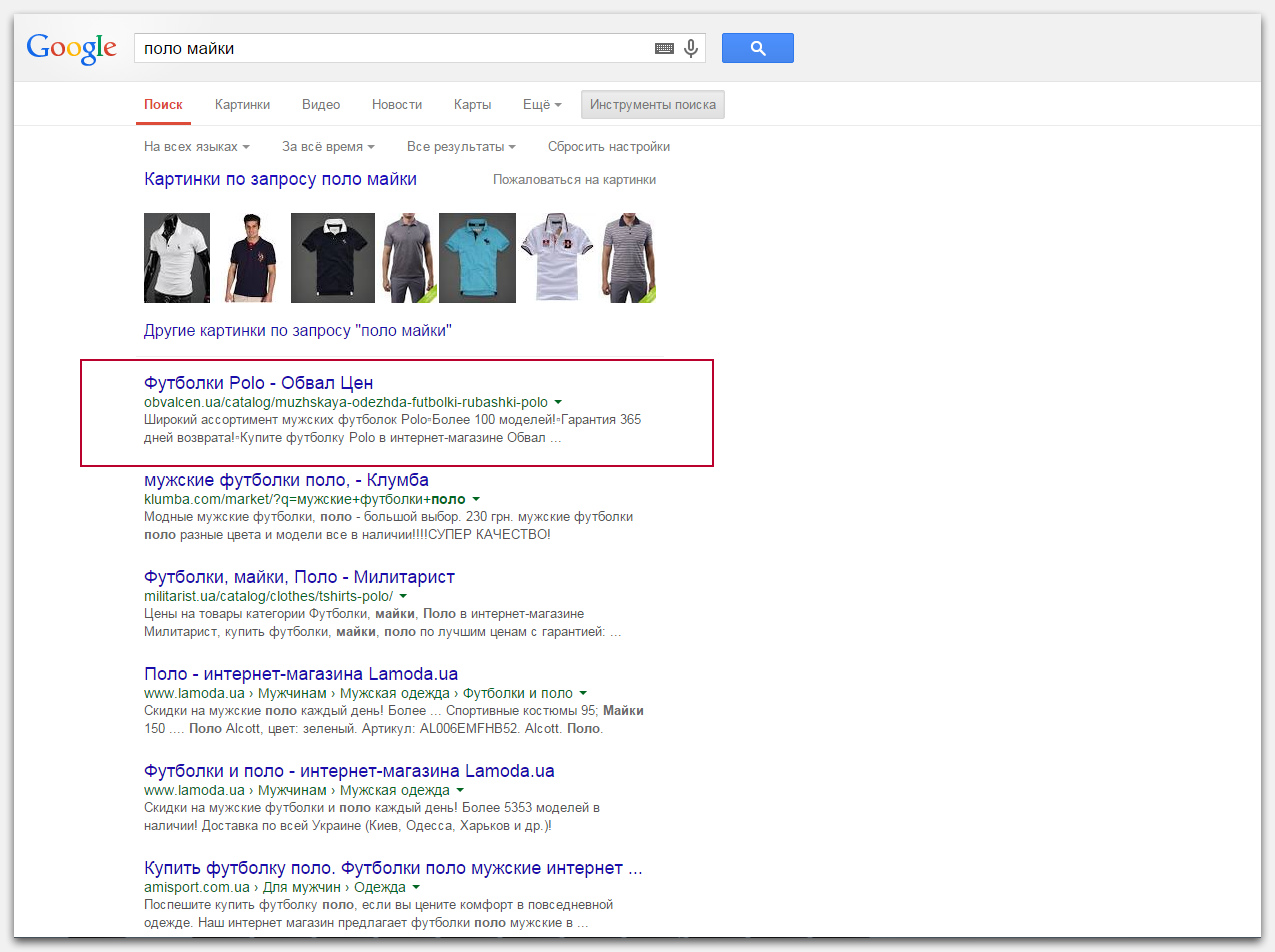
Task: Click the obvalcen.ua/catalog URL text
Action: click(346, 402)
